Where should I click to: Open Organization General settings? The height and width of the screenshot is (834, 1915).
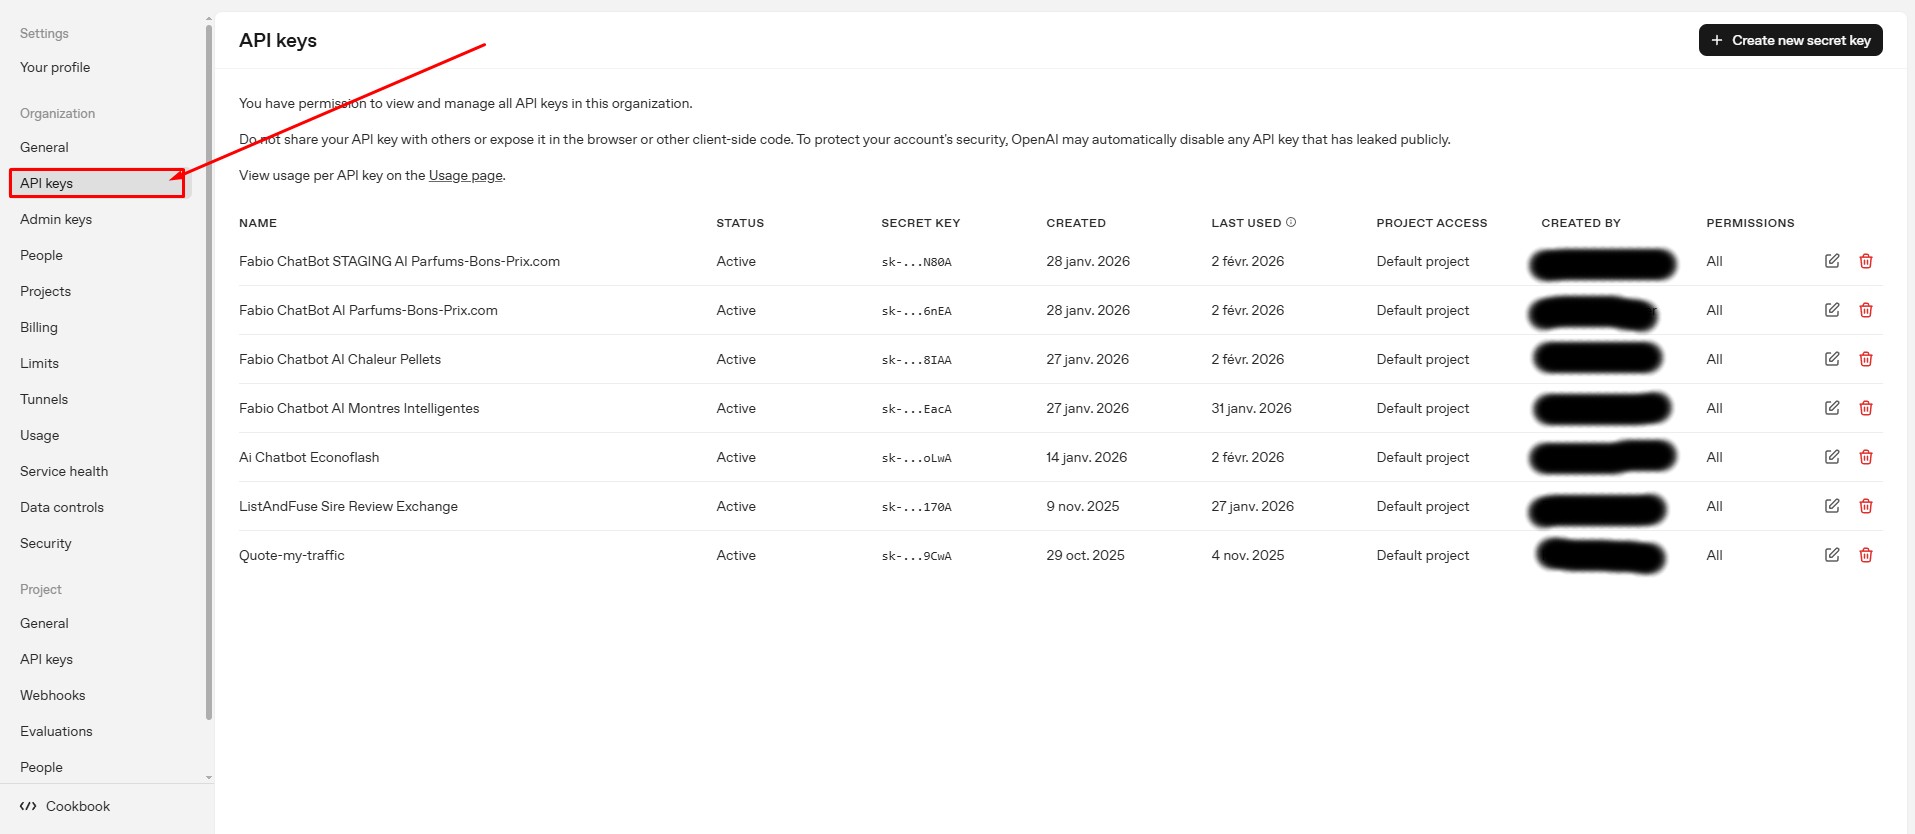(44, 147)
